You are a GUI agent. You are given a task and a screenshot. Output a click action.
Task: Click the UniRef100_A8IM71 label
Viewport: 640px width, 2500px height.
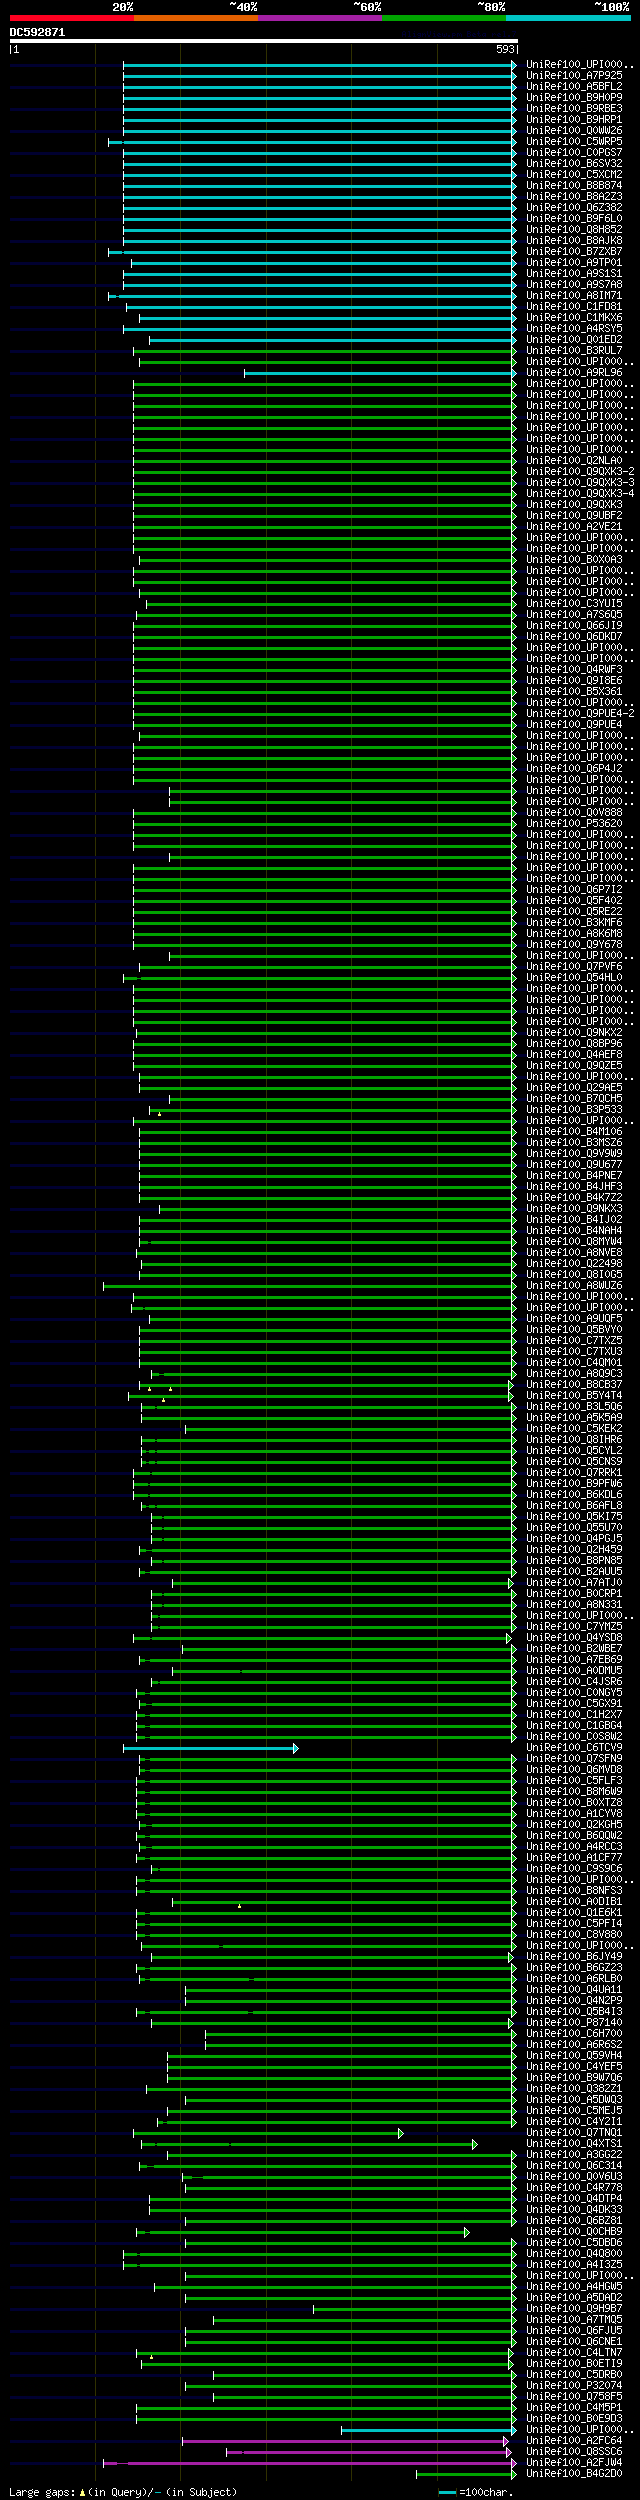574,295
